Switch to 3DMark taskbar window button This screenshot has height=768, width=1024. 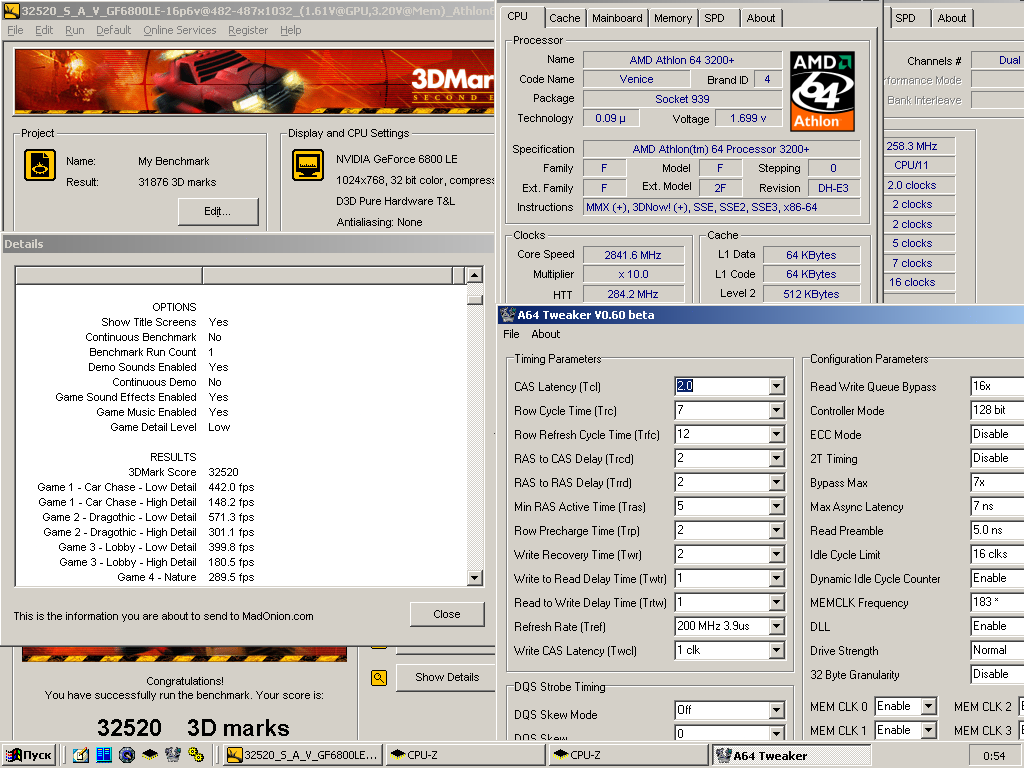click(x=302, y=755)
